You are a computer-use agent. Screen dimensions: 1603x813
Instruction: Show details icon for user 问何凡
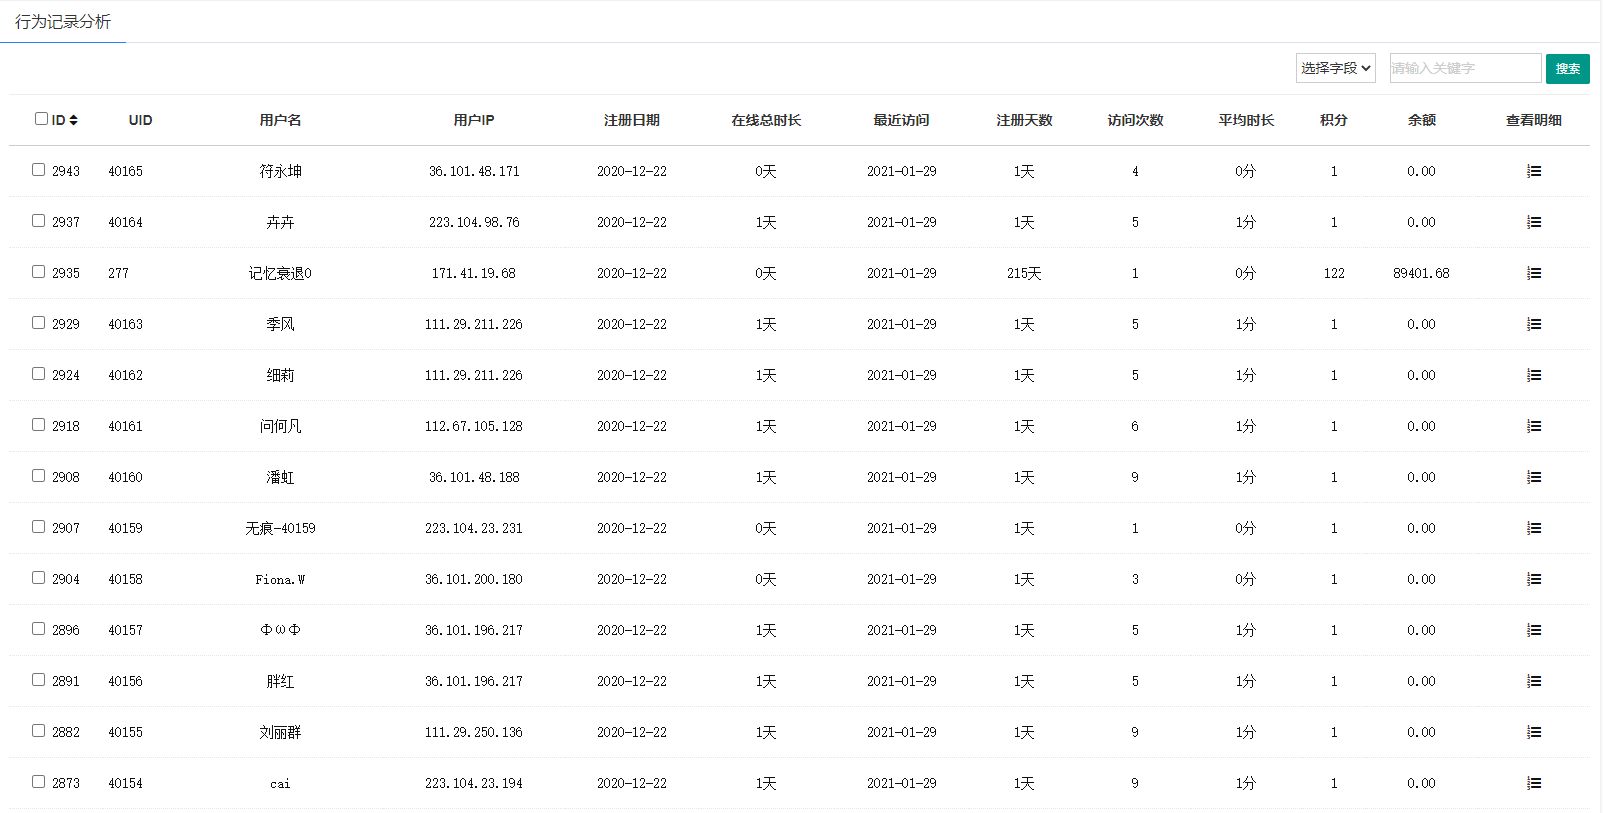click(x=1533, y=426)
